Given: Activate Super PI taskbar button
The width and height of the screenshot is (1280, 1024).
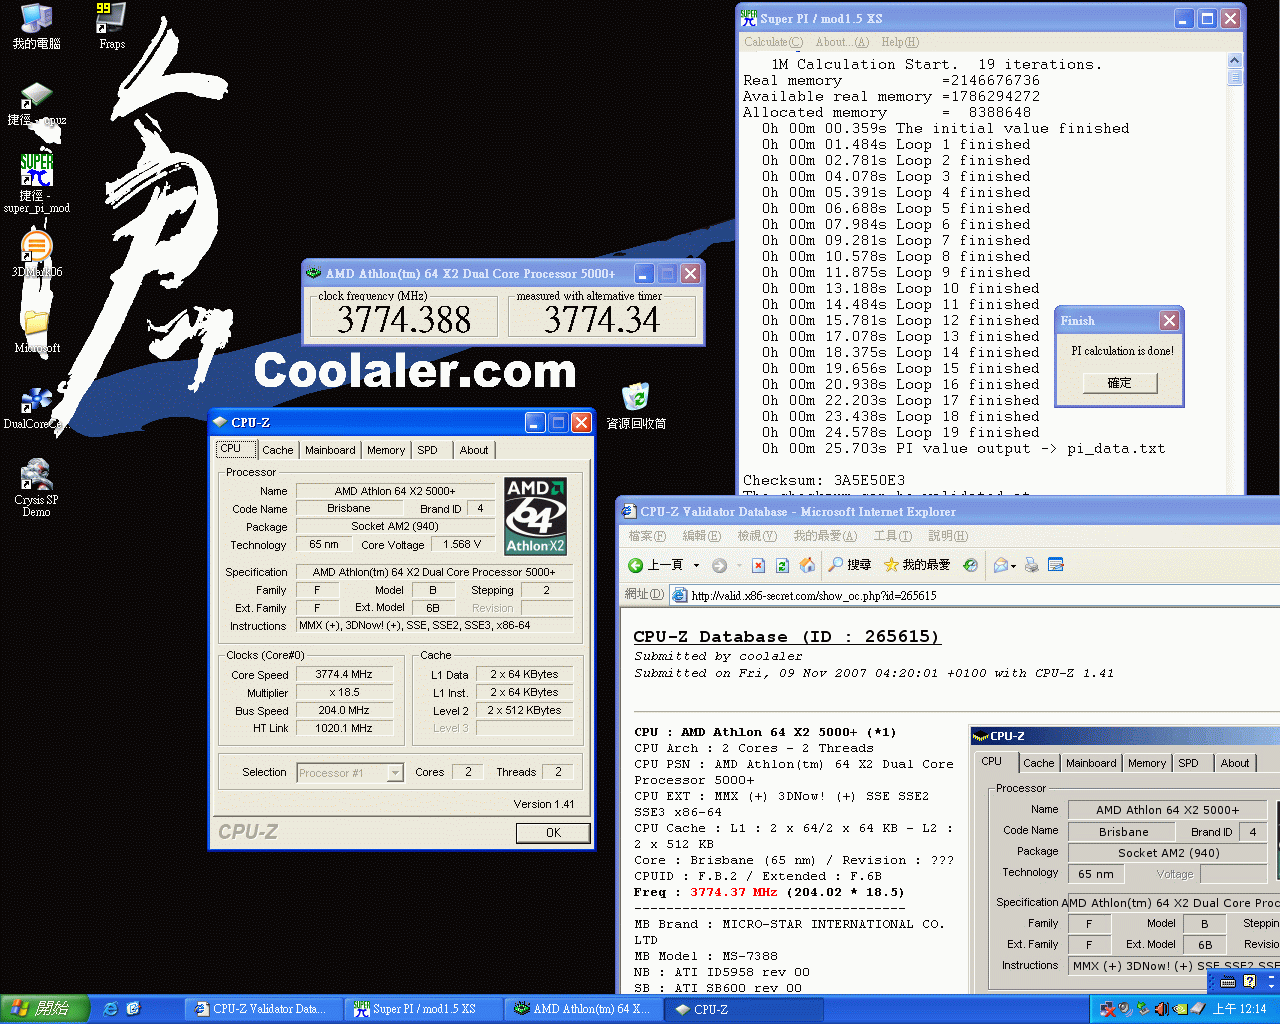Looking at the screenshot, I should [x=423, y=1009].
